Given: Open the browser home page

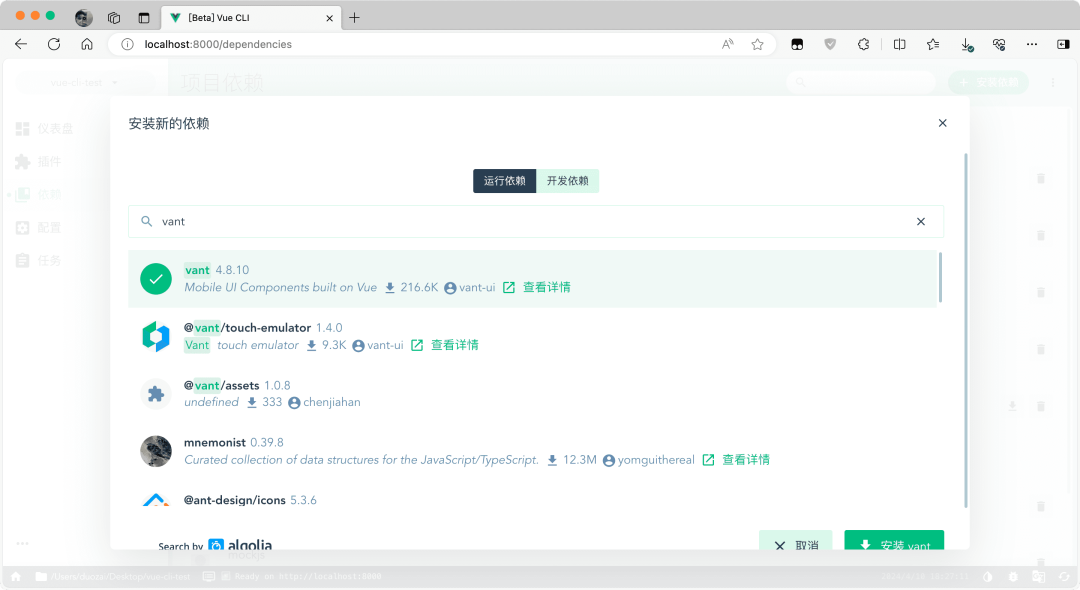Looking at the screenshot, I should click(87, 44).
